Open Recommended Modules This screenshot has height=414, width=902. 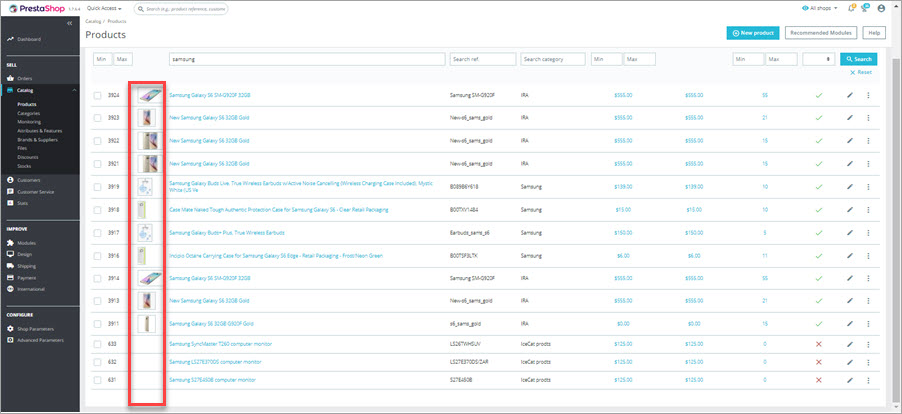tap(821, 33)
